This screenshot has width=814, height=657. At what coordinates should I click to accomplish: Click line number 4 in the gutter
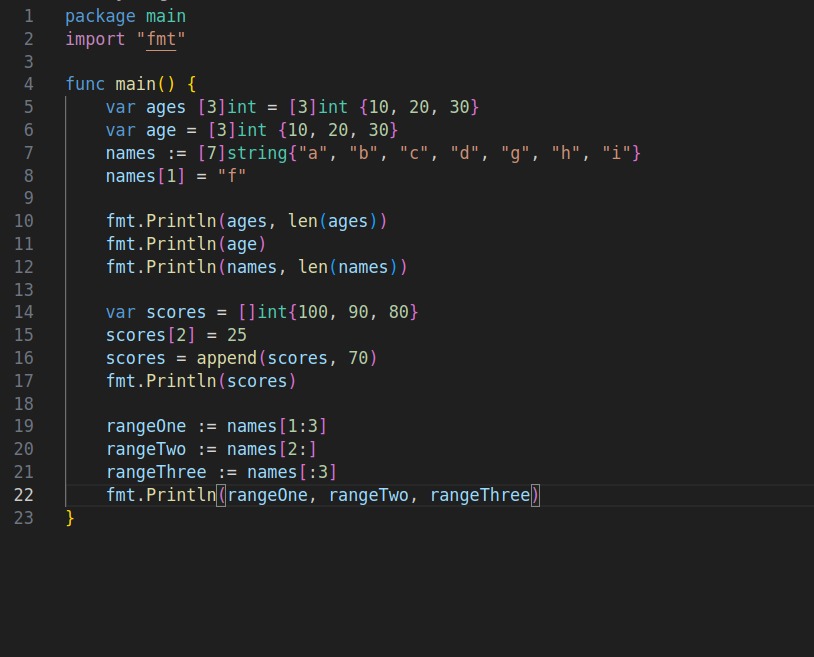[29, 84]
